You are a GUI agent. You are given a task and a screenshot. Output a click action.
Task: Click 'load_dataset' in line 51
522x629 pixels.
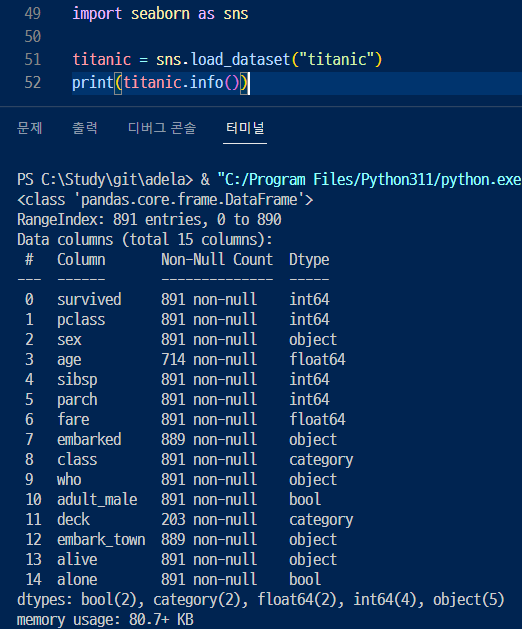240,59
